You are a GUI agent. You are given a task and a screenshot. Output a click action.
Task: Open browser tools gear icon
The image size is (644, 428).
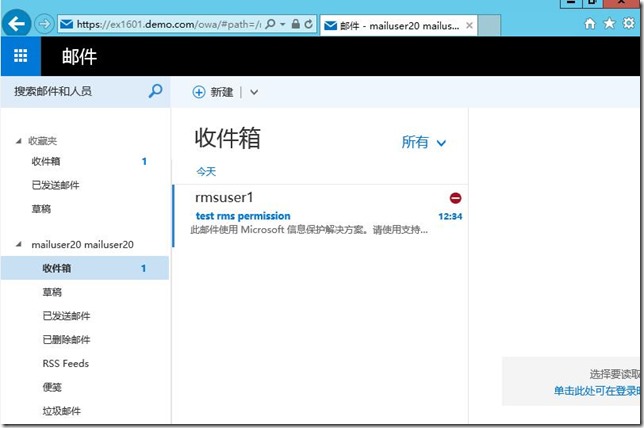click(x=629, y=23)
